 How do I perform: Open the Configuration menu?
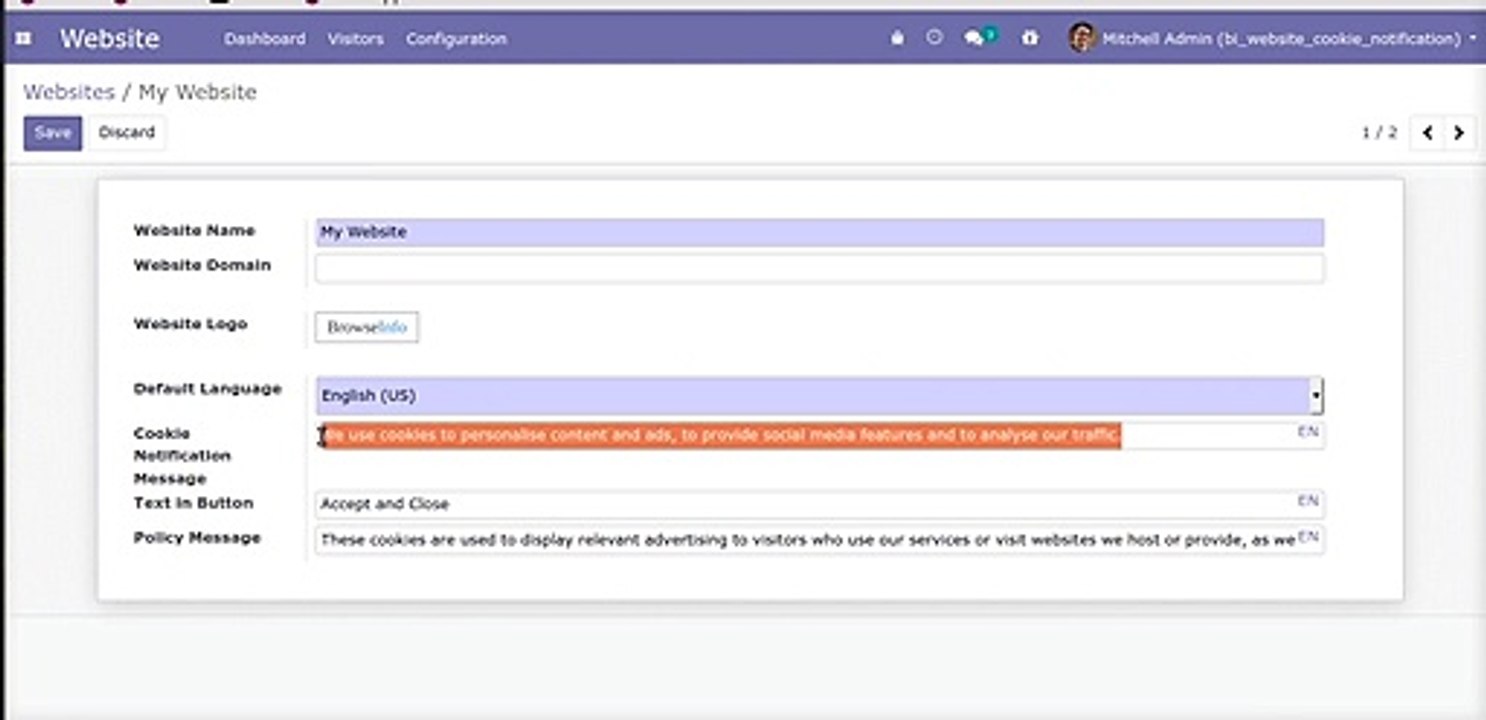pos(456,39)
